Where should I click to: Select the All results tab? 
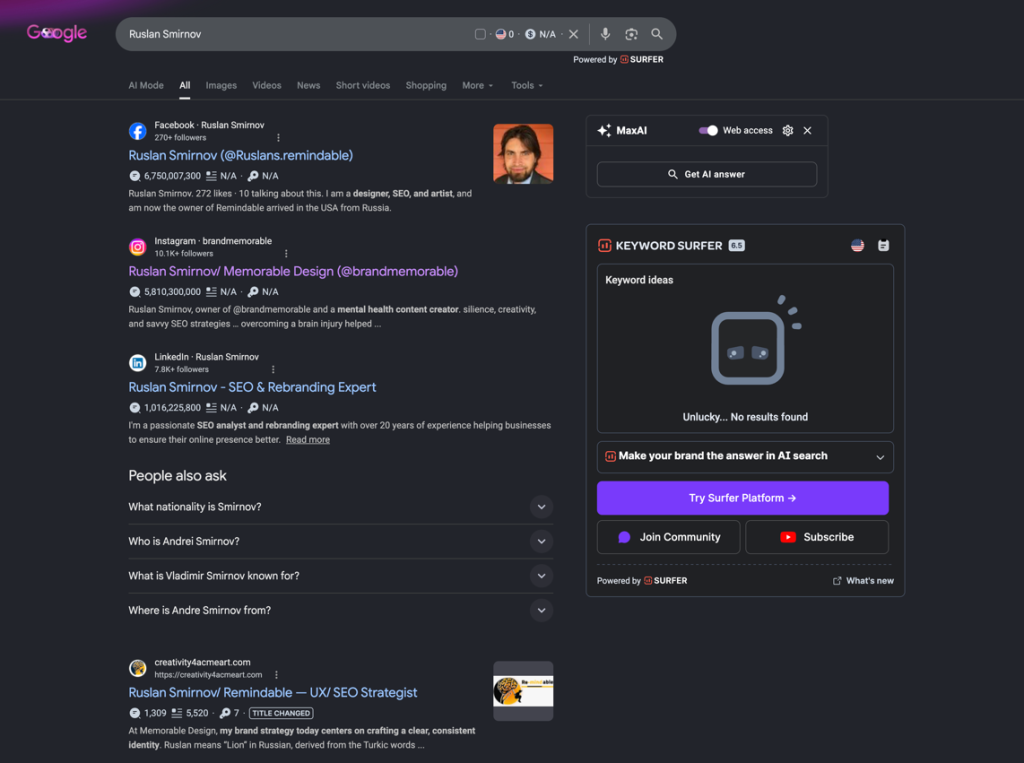[185, 86]
